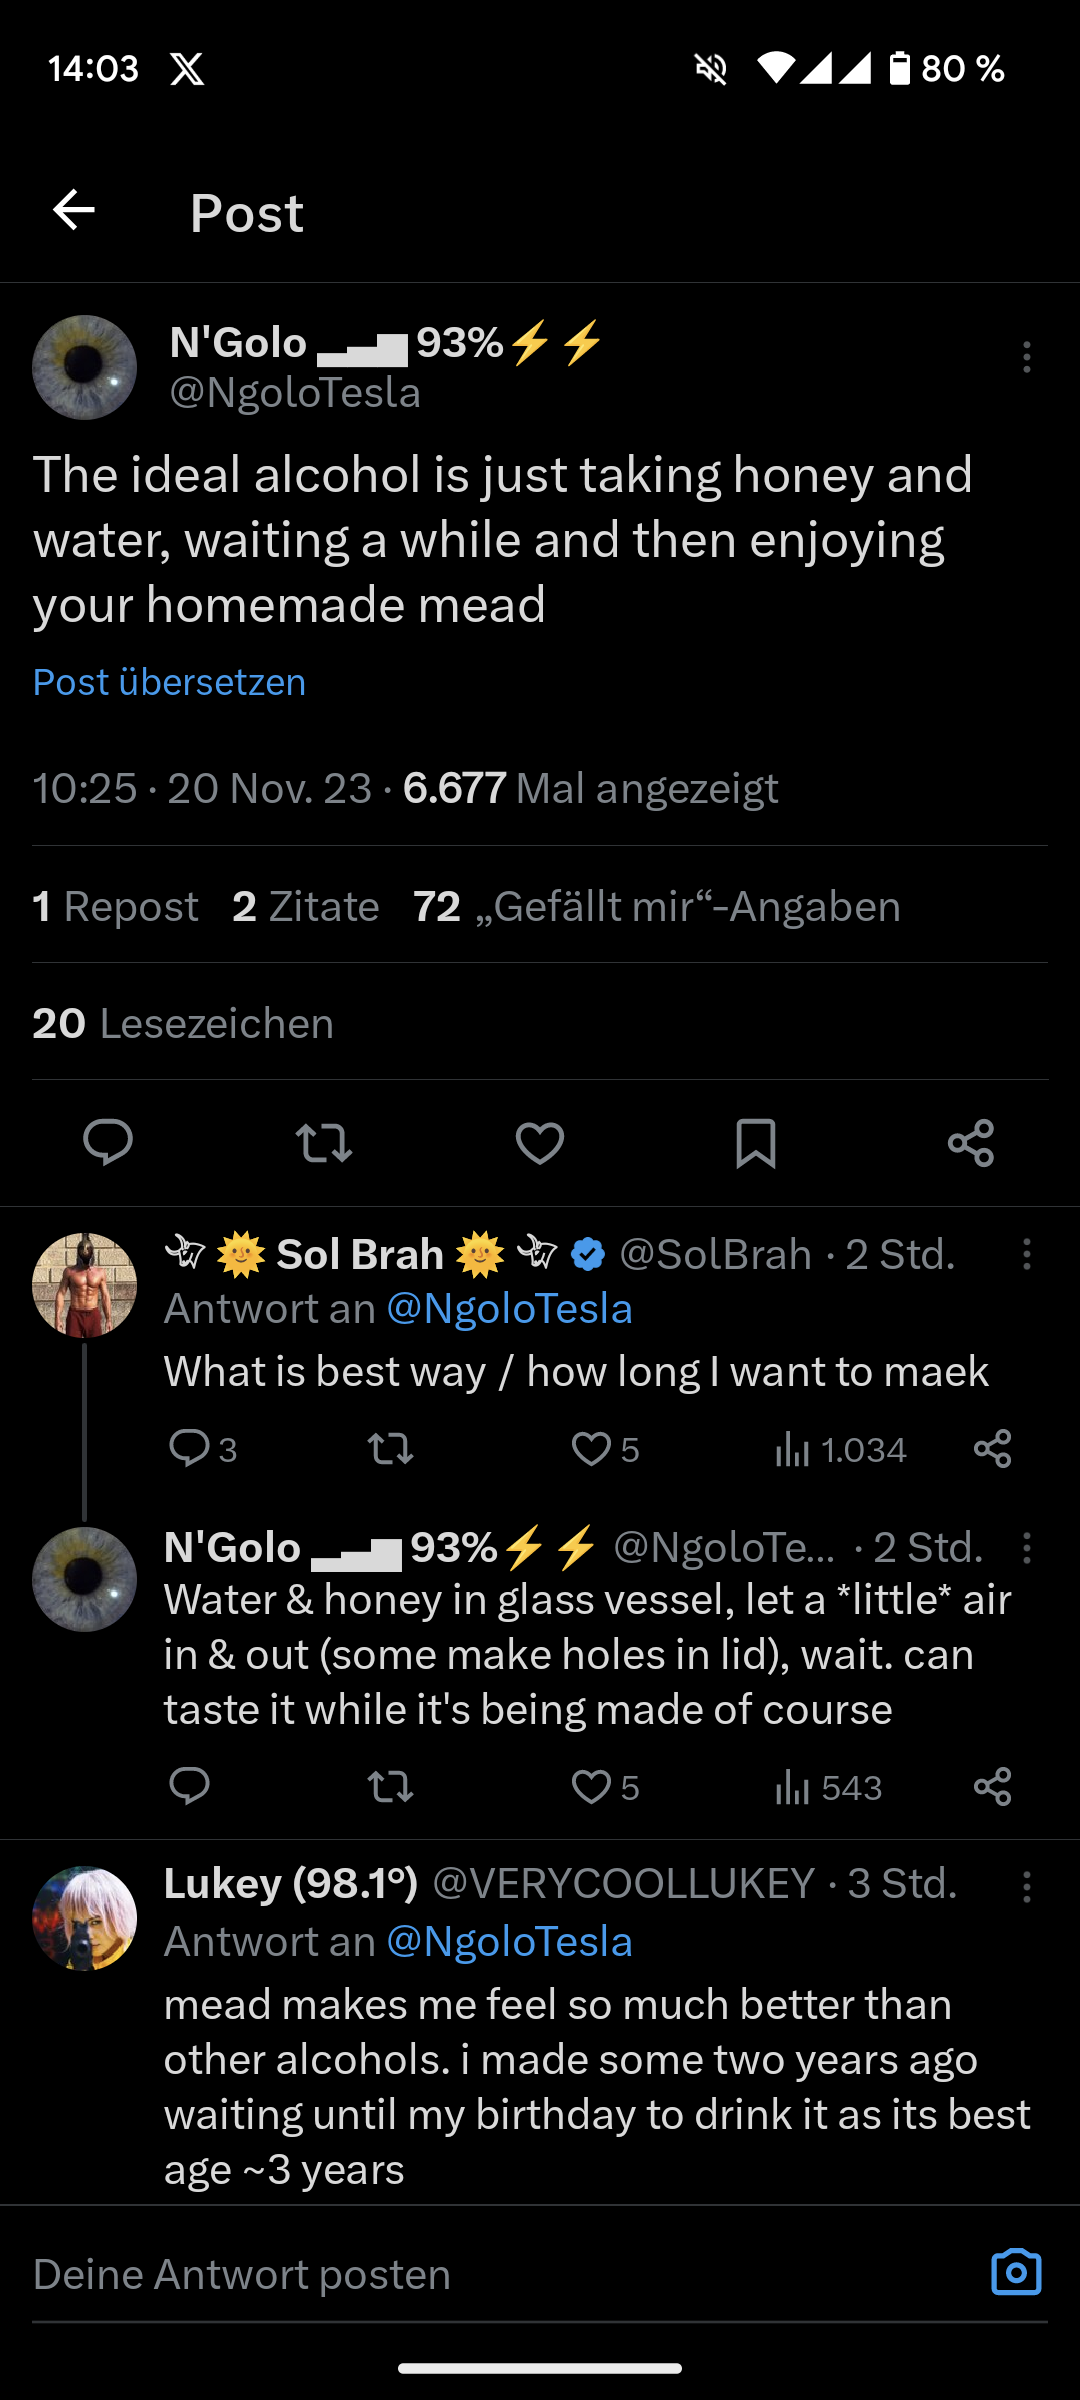Repost N'Golo's reply about glass vessel
This screenshot has width=1080, height=2400.
pos(390,1786)
